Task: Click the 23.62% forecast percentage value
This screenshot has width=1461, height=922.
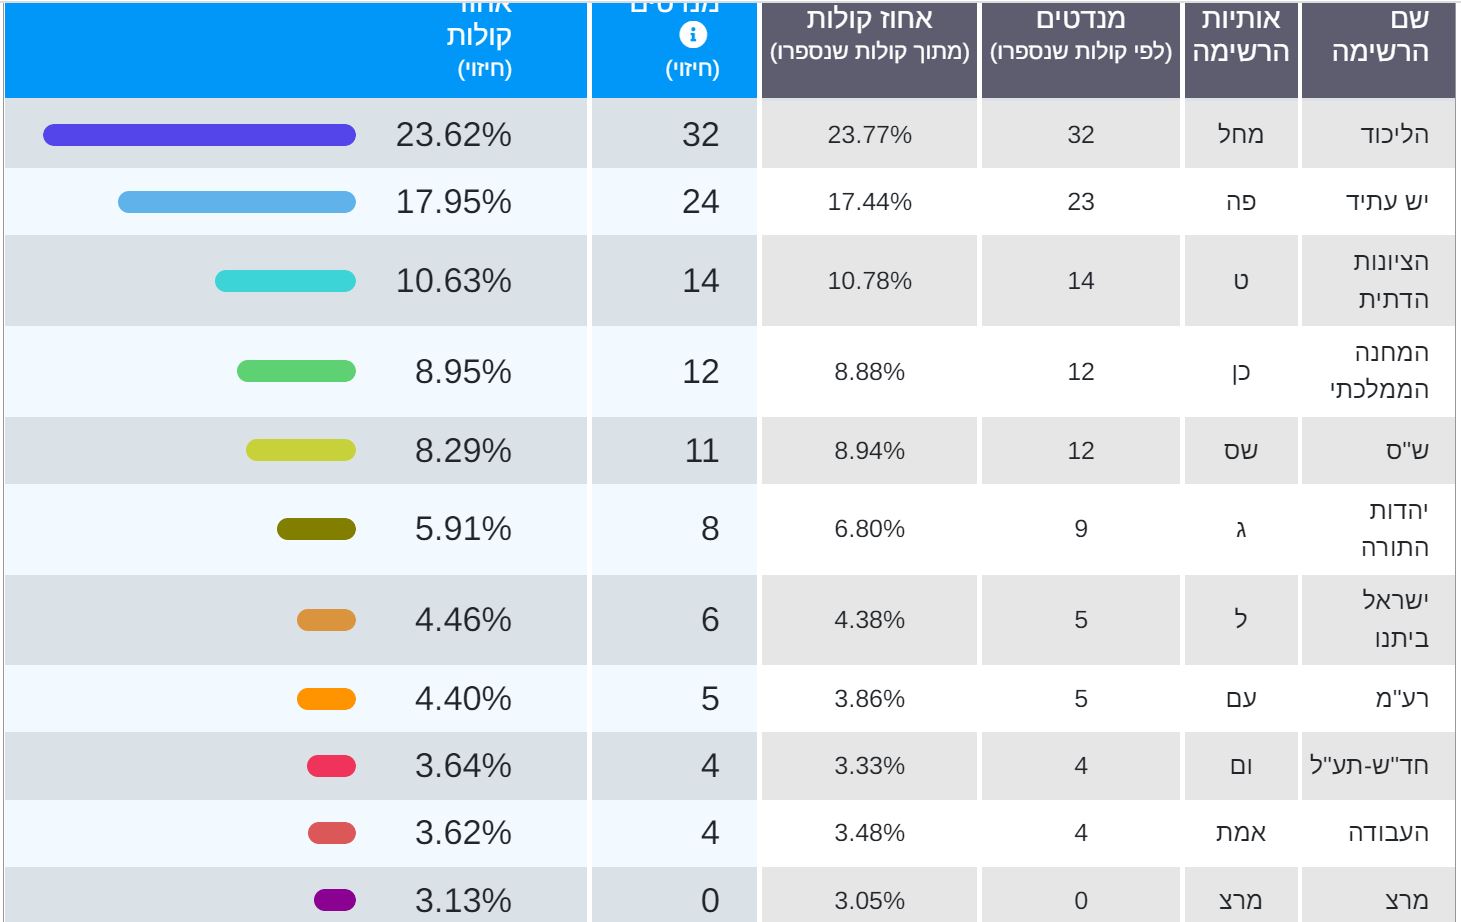Action: (453, 135)
